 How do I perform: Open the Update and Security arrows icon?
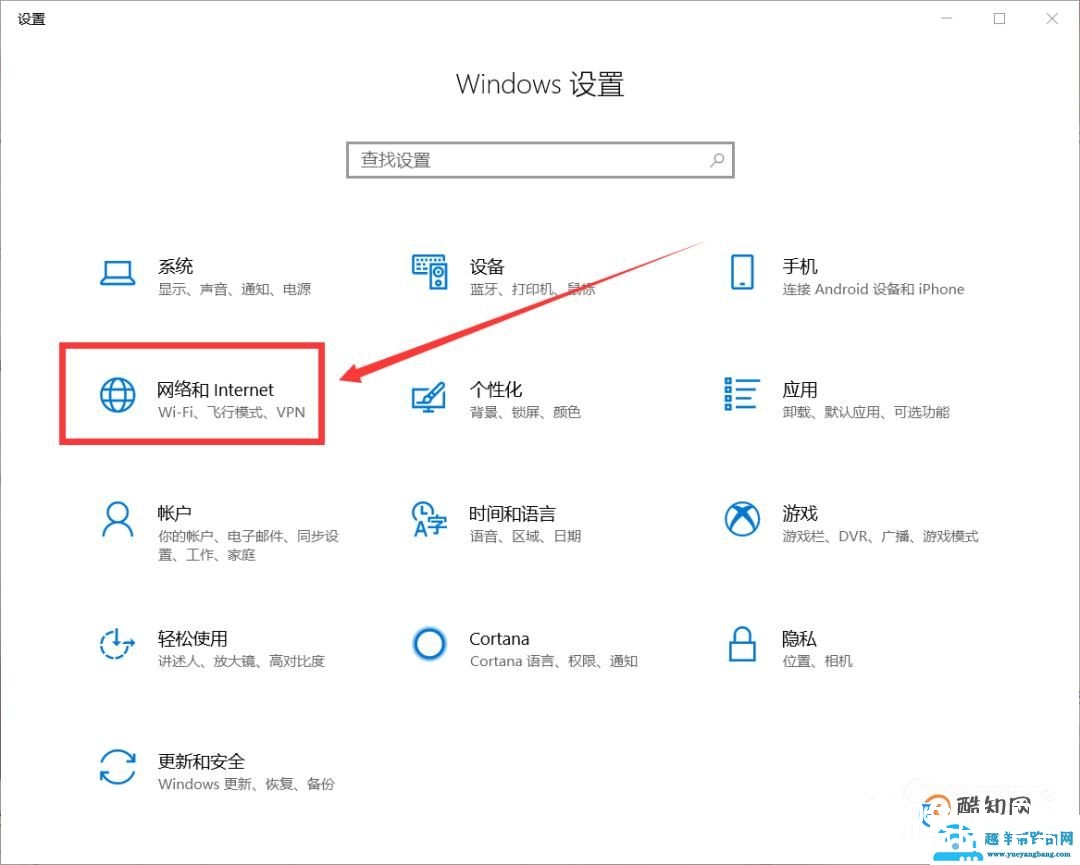click(x=118, y=767)
